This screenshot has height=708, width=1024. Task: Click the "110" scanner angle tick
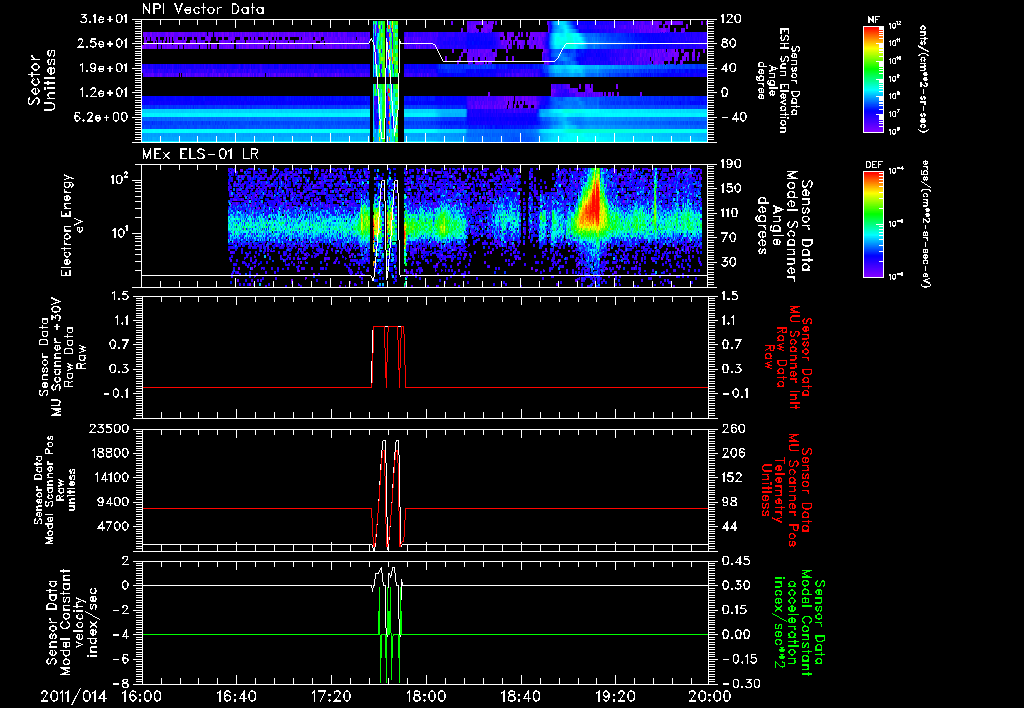coord(731,213)
